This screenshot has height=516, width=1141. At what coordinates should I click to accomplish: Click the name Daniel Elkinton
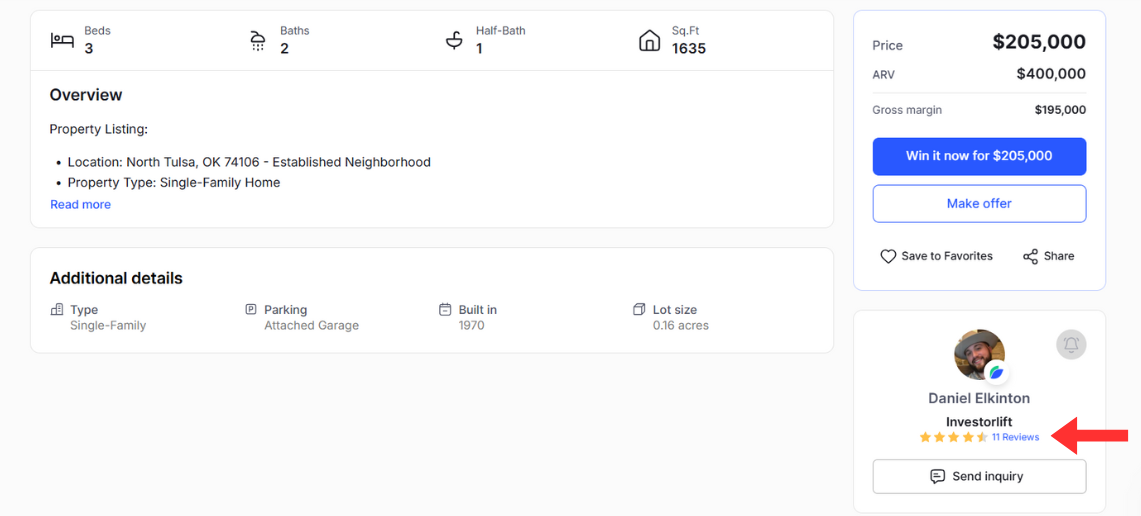pyautogui.click(x=979, y=398)
